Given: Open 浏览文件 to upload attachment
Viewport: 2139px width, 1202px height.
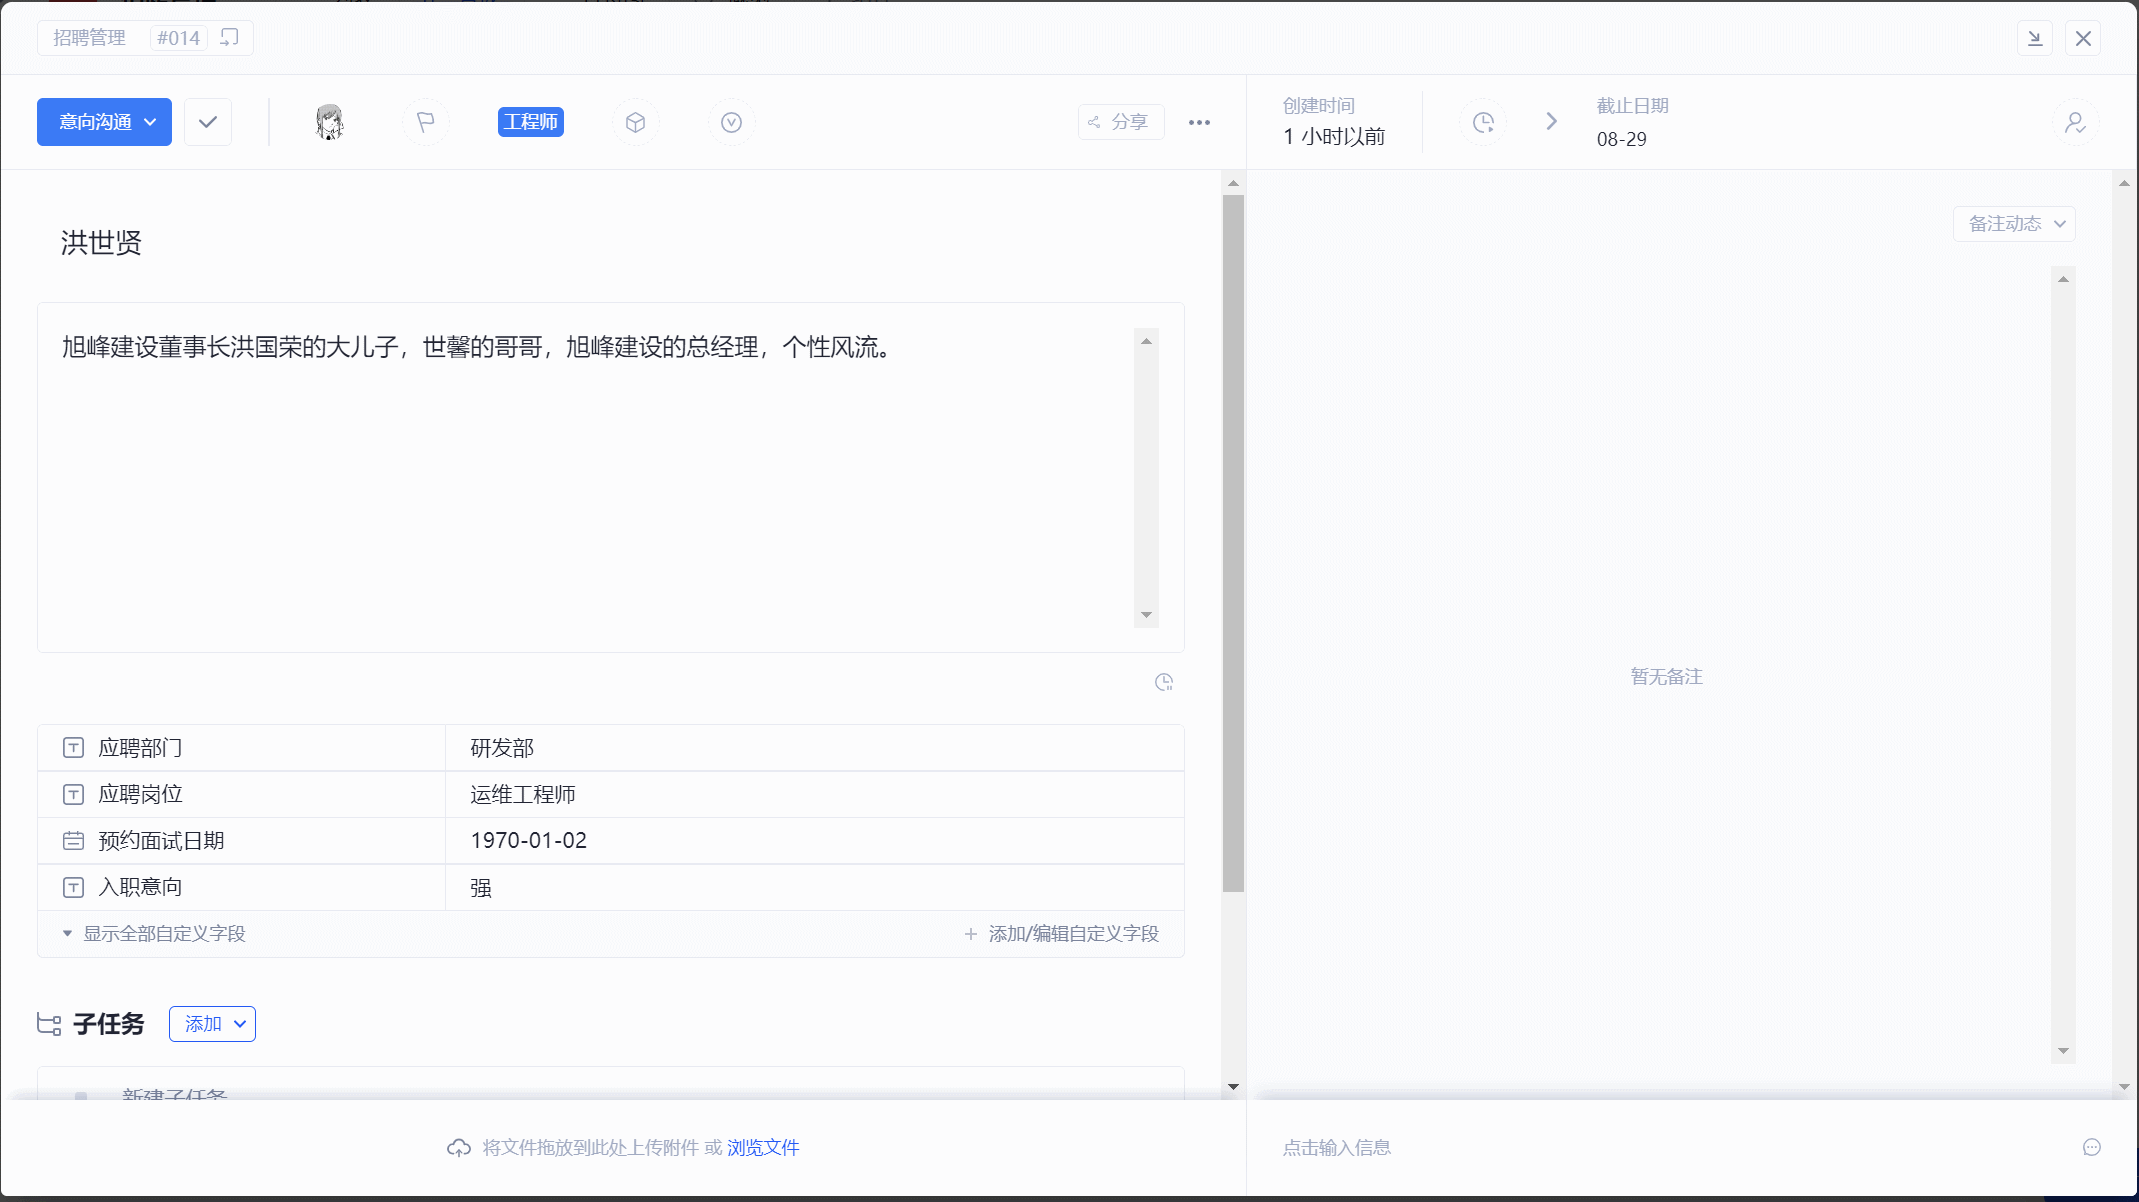Looking at the screenshot, I should click(x=762, y=1147).
